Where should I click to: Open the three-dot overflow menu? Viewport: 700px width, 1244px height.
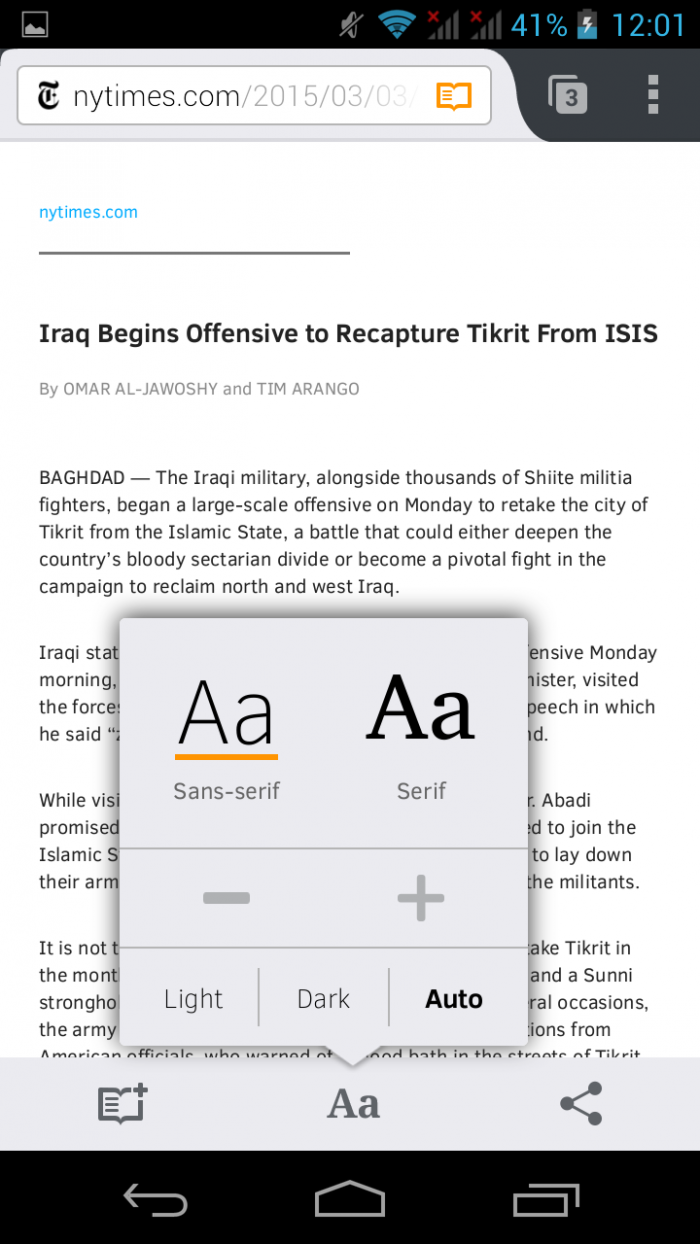pyautogui.click(x=653, y=94)
